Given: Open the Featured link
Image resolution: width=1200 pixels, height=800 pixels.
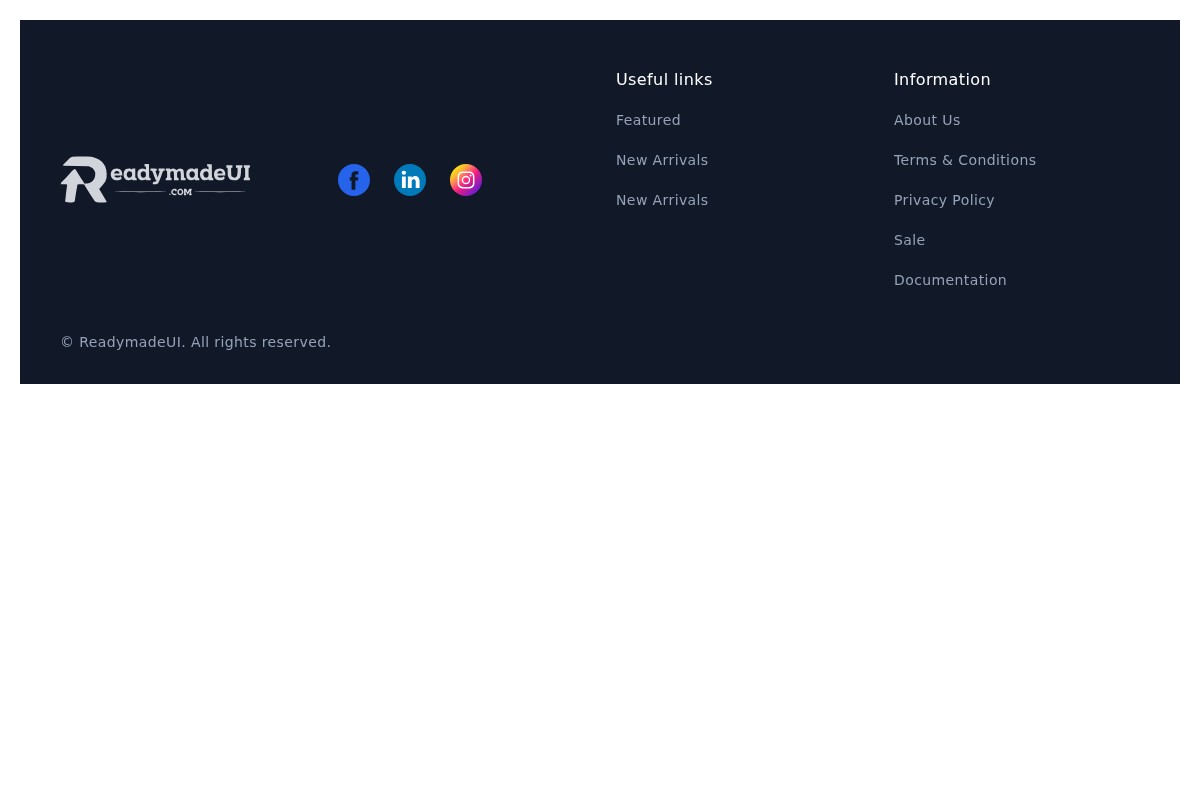Looking at the screenshot, I should pyautogui.click(x=648, y=120).
